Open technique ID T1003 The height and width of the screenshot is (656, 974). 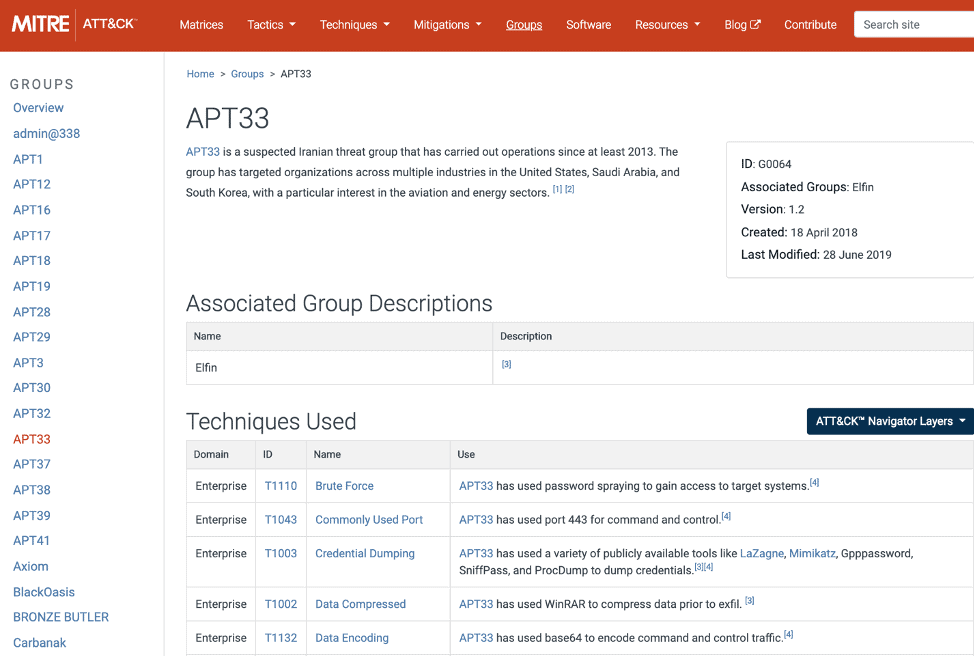coord(281,553)
